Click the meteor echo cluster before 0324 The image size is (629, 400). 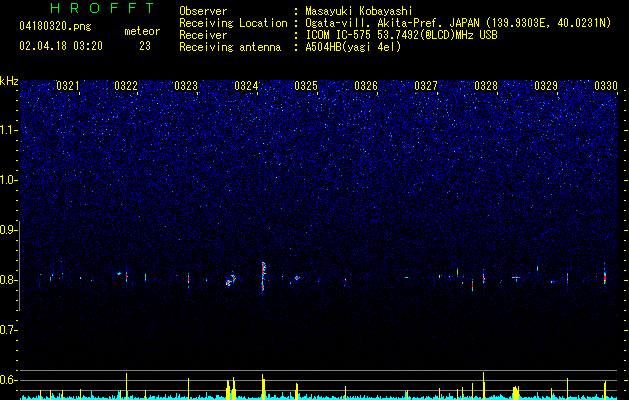click(x=231, y=279)
